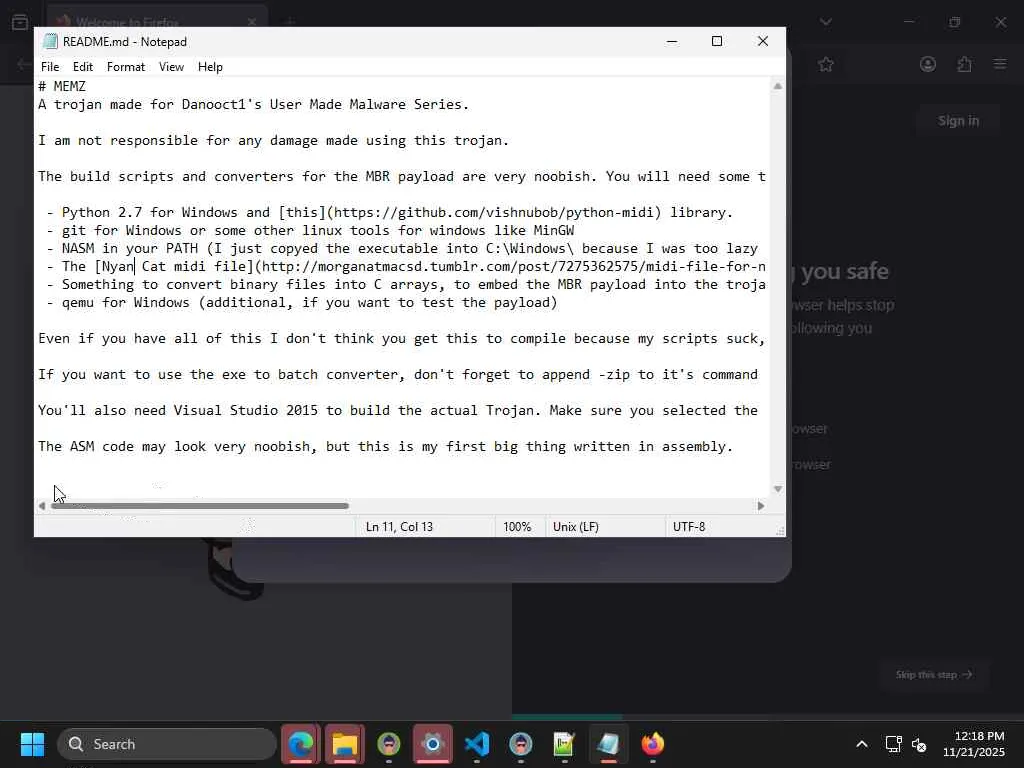Click the second sunglasses avatar taskbar icon
This screenshot has height=768, width=1024.
(x=520, y=744)
